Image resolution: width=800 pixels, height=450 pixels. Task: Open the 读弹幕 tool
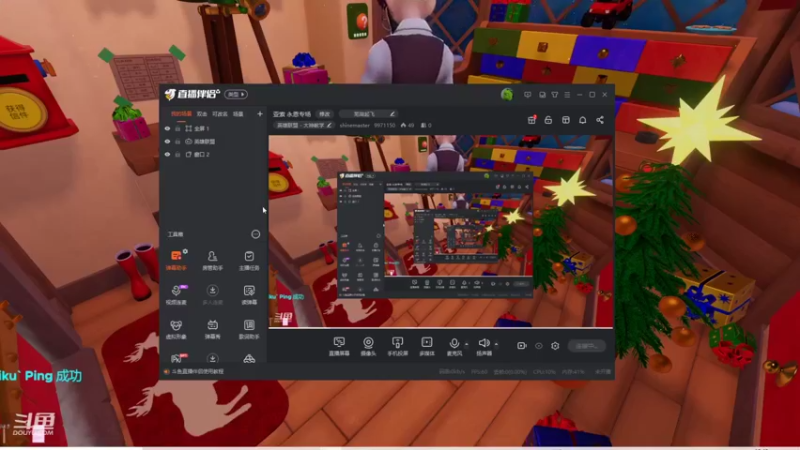click(249, 294)
